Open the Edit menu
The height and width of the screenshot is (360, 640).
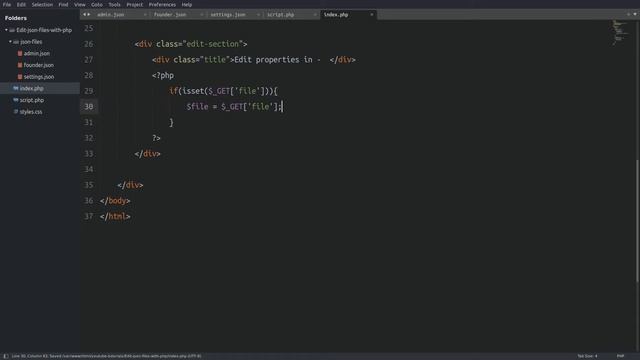point(21,4)
